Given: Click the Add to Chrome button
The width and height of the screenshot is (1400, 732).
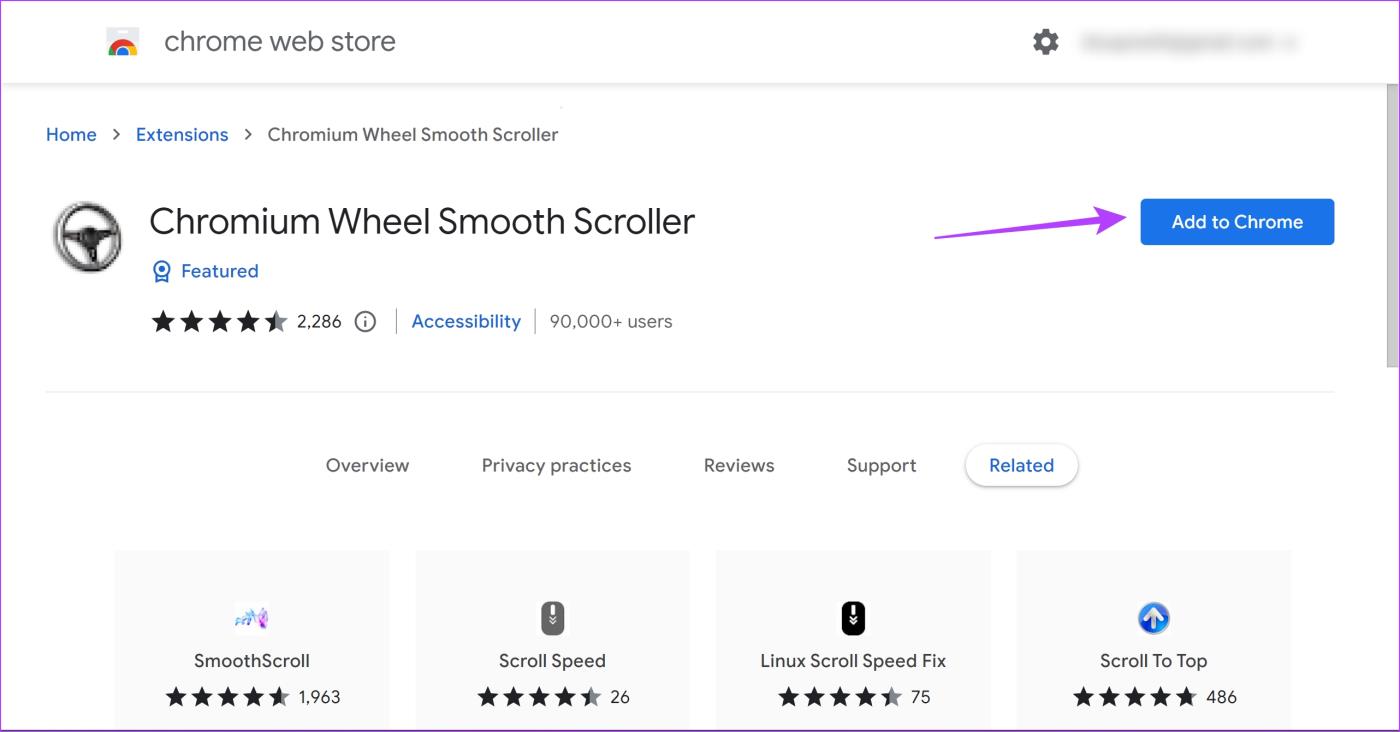Looking at the screenshot, I should [1236, 221].
